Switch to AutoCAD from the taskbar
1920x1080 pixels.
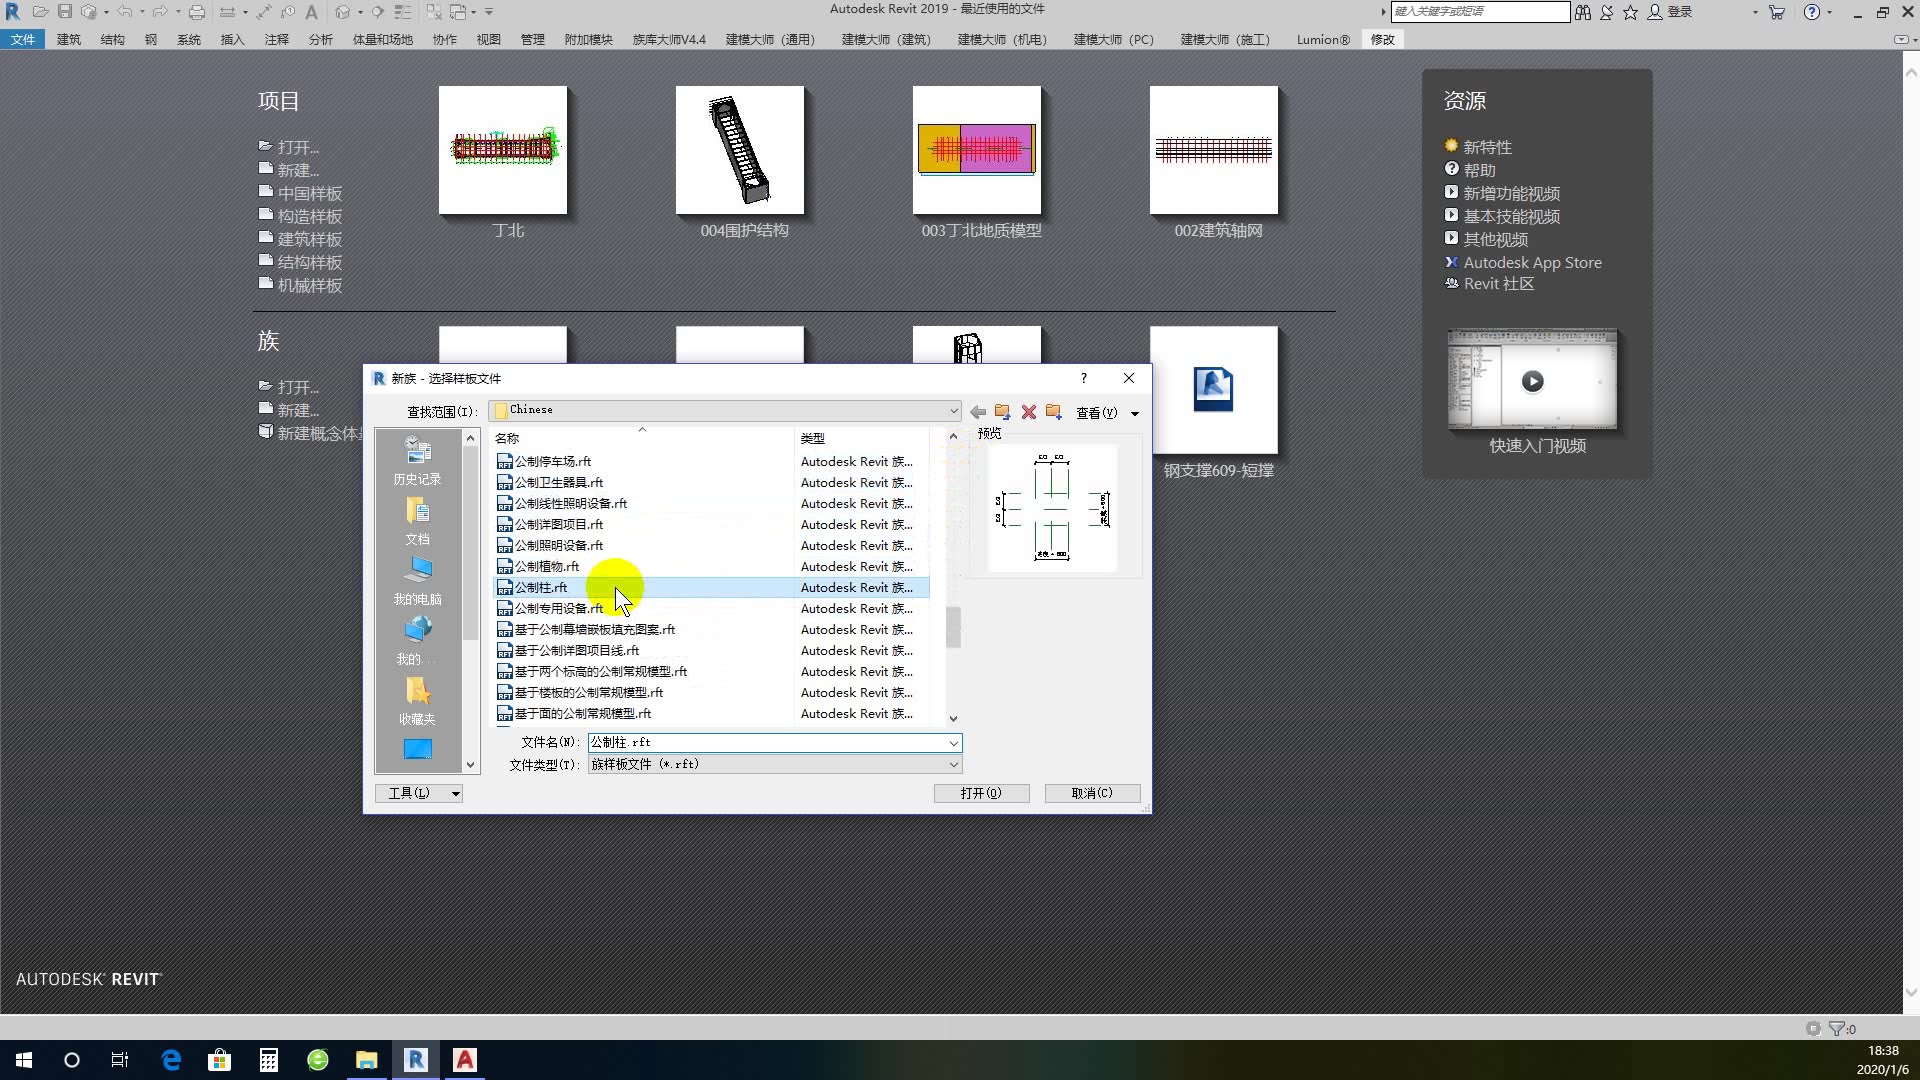pyautogui.click(x=465, y=1060)
